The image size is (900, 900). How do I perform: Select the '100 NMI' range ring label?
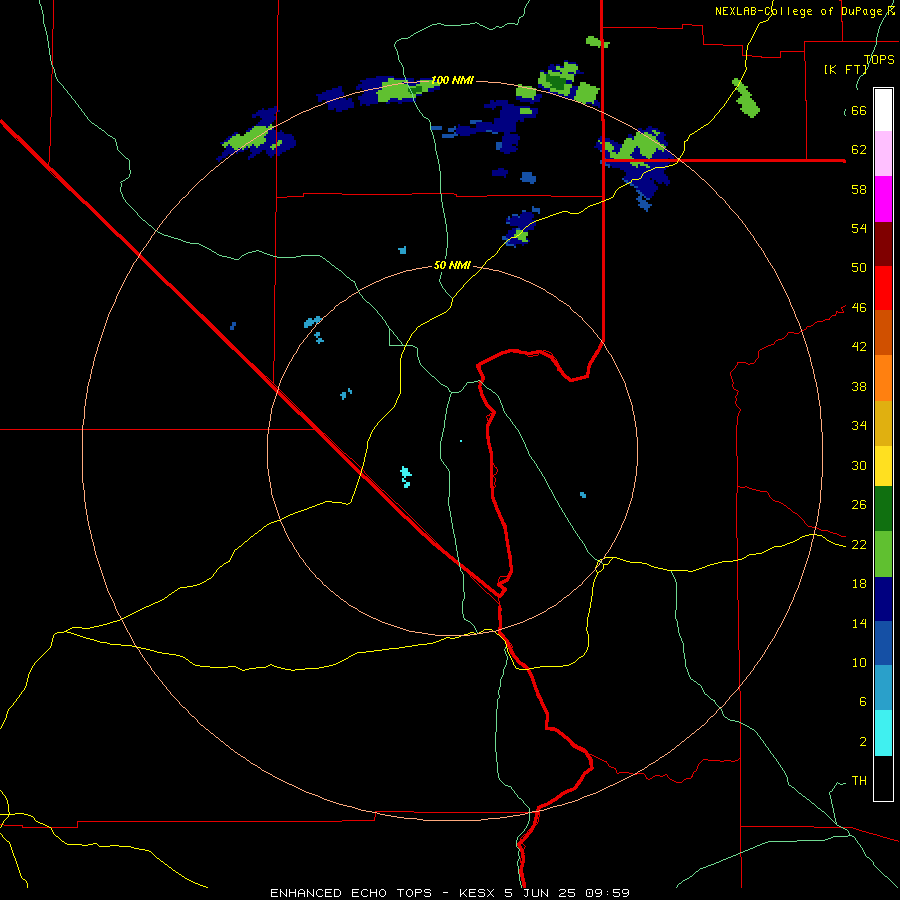pos(452,80)
